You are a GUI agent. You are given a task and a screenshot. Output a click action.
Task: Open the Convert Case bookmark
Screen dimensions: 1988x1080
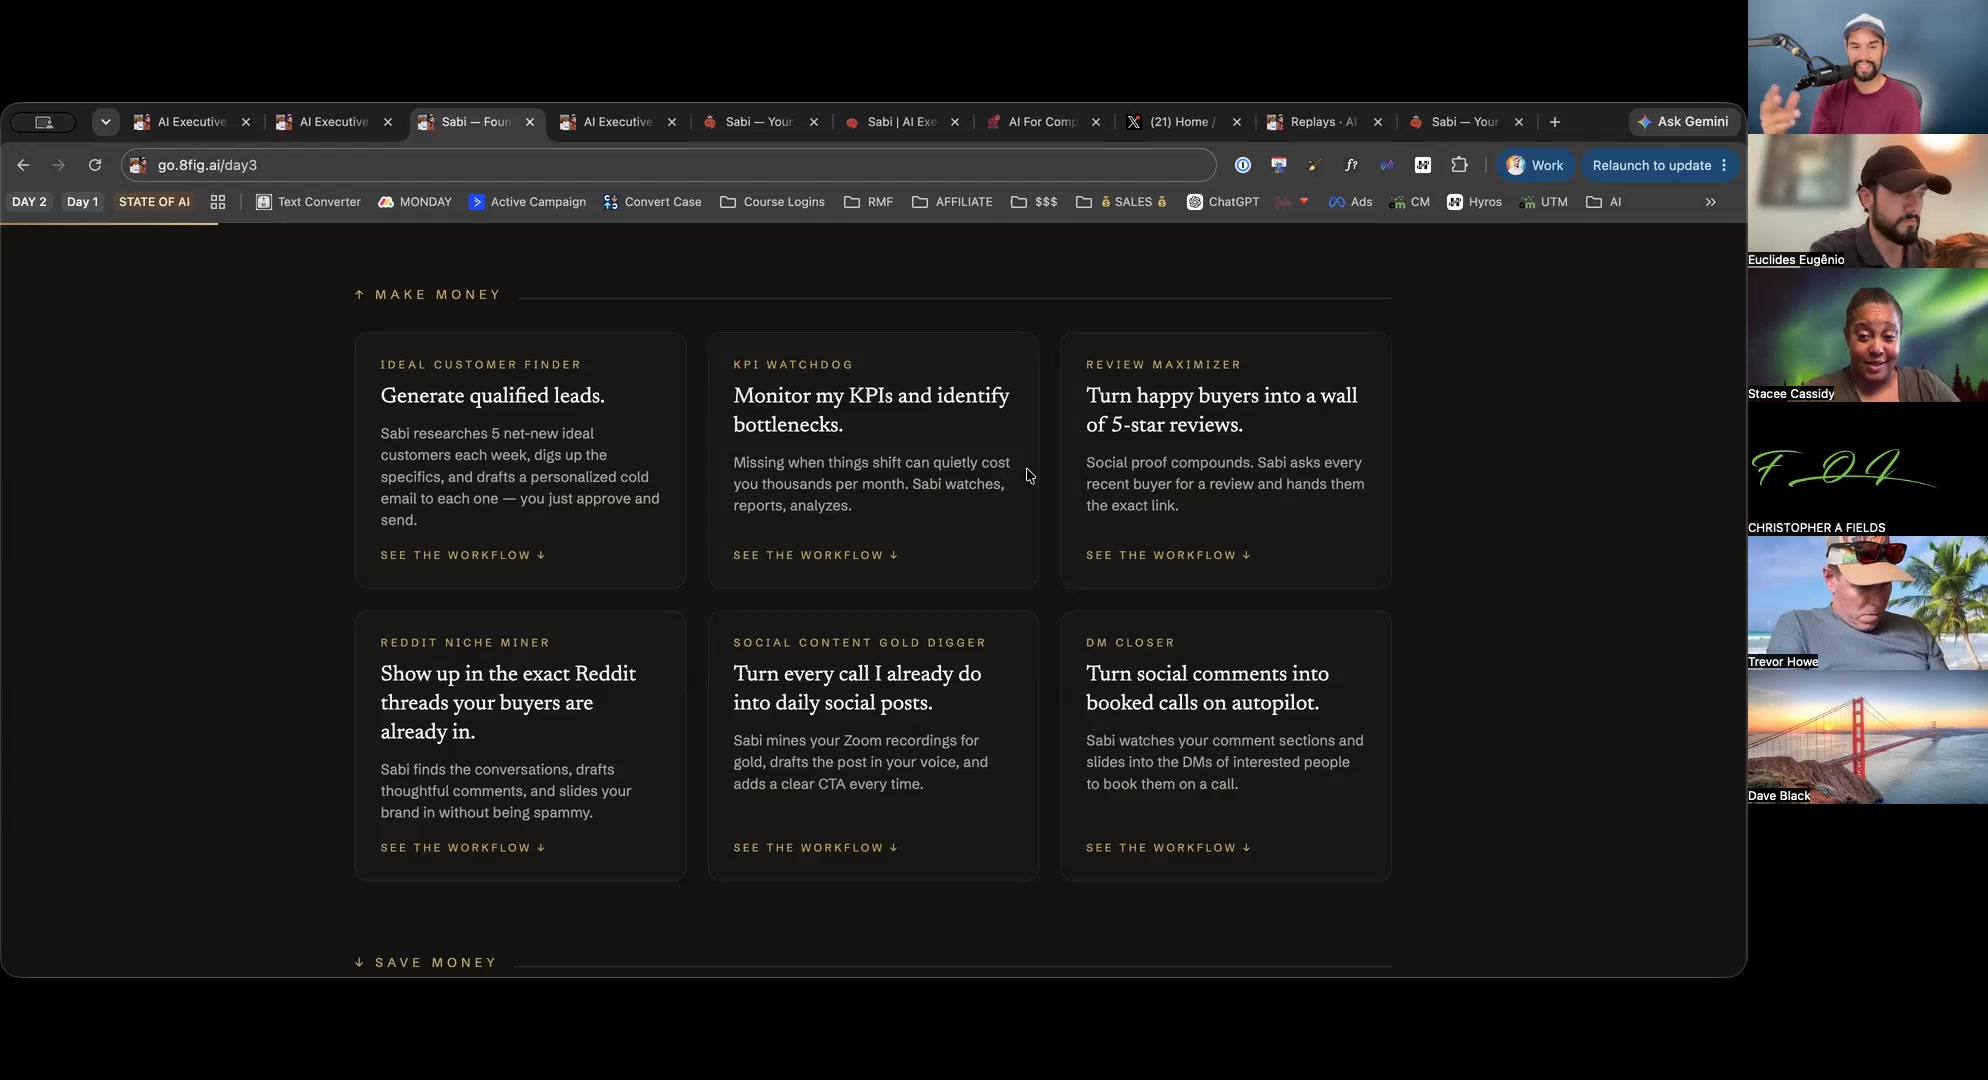tap(652, 202)
